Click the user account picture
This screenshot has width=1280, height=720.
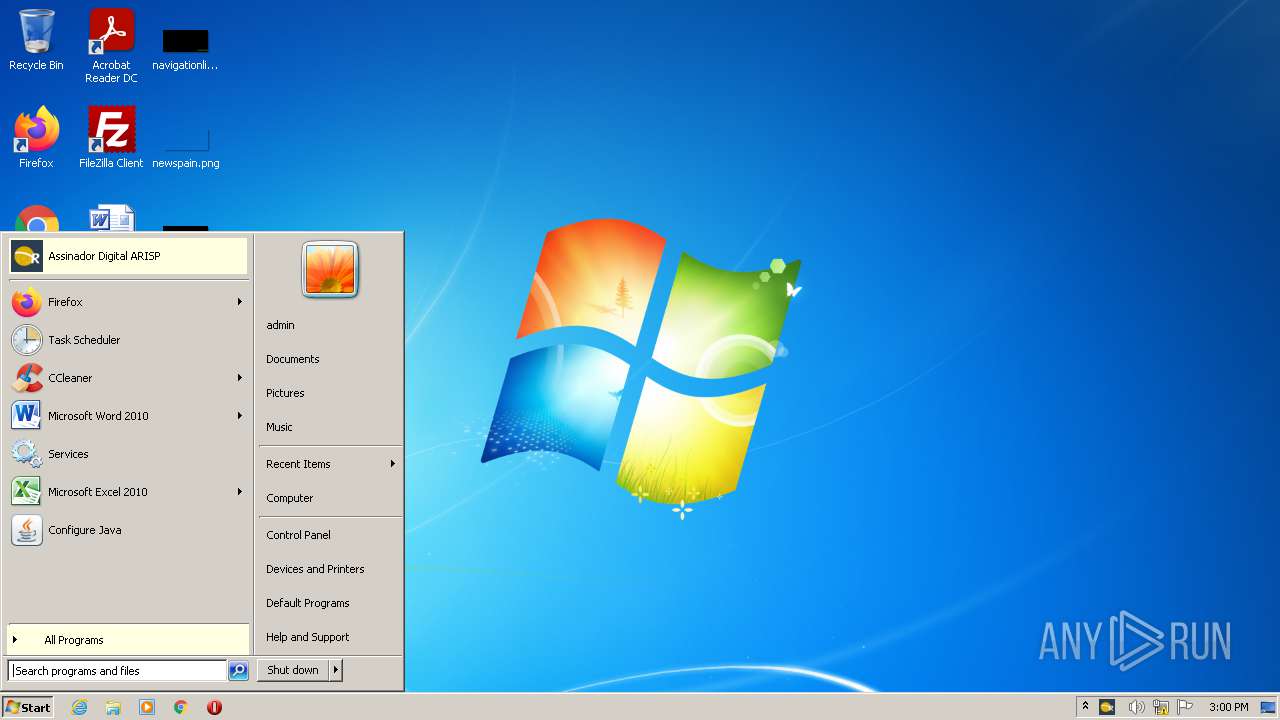coord(330,270)
